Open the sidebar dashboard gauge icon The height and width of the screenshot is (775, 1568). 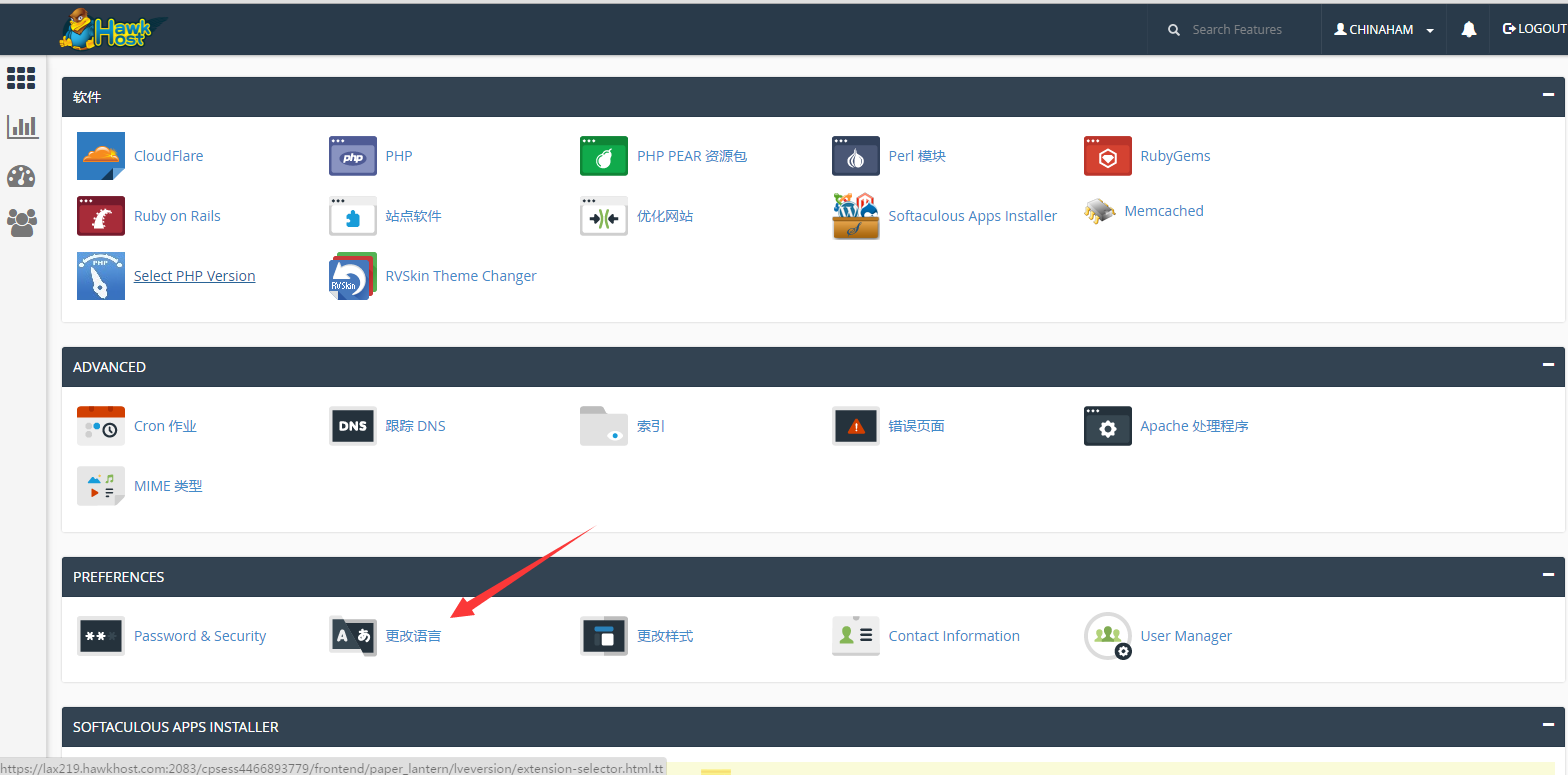(x=21, y=177)
